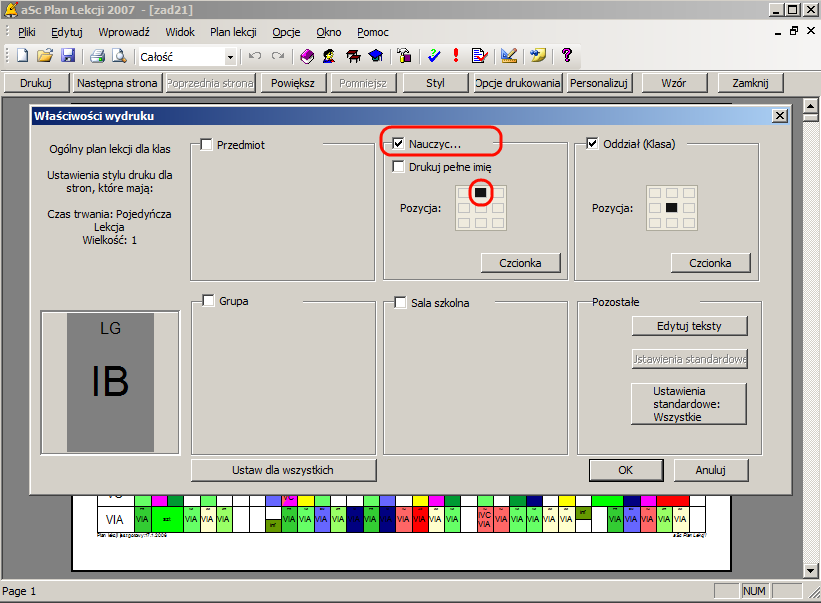Open the Opcje menu
The height and width of the screenshot is (603, 821).
coord(286,32)
